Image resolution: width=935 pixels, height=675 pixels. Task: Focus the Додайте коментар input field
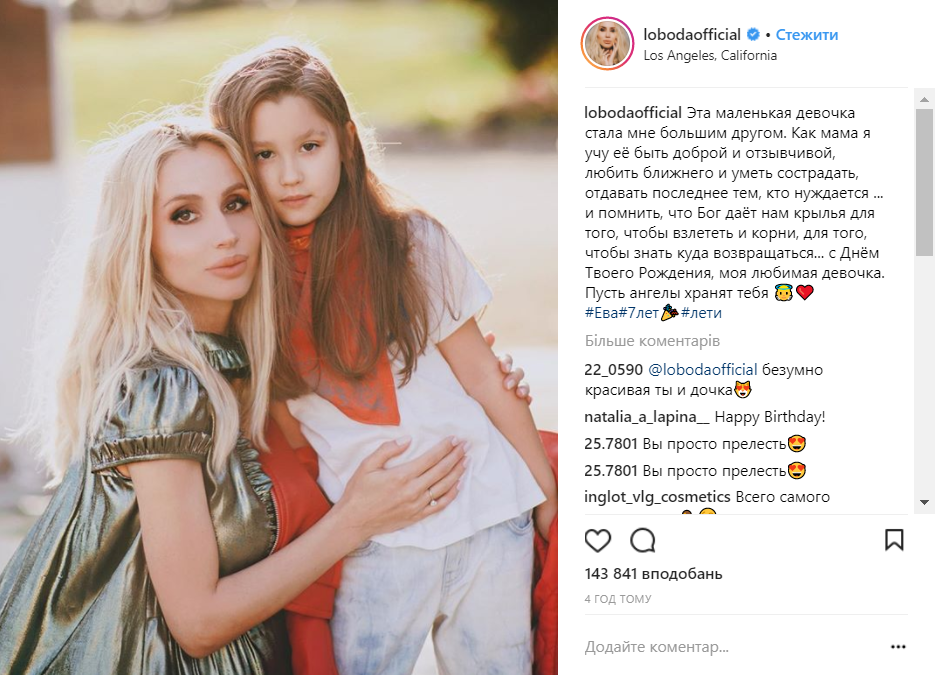(733, 647)
